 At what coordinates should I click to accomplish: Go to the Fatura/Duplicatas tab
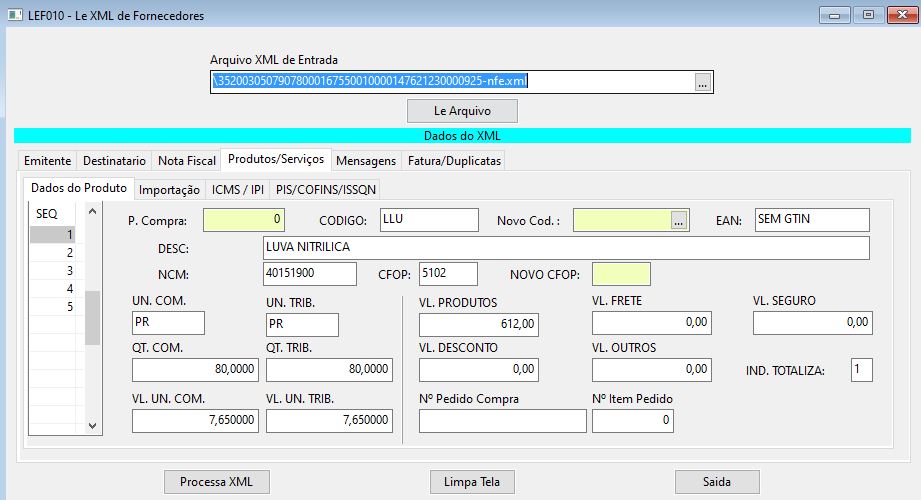454,160
